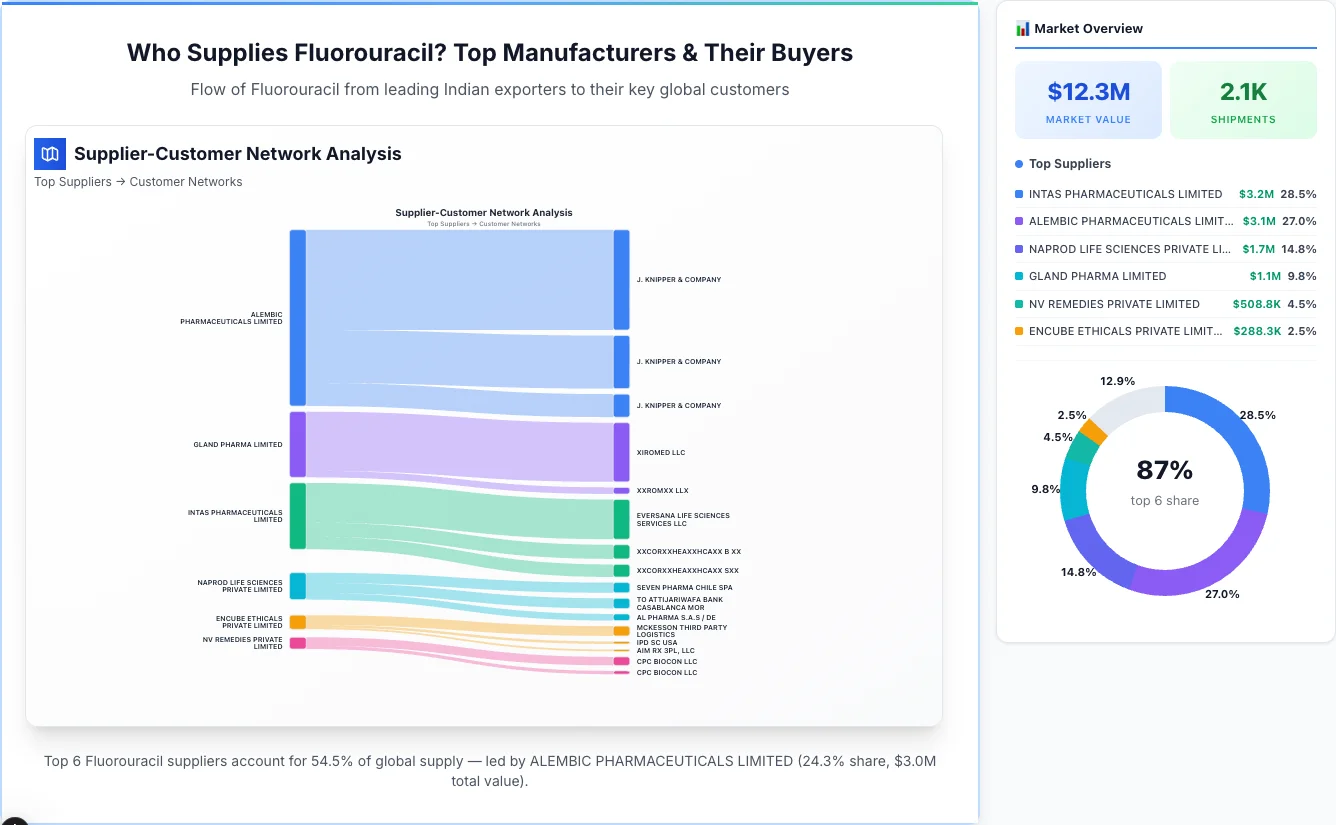Click the $3.2M value for INTAS PHARMACEUTICALS
The width and height of the screenshot is (1336, 825).
click(x=1257, y=194)
